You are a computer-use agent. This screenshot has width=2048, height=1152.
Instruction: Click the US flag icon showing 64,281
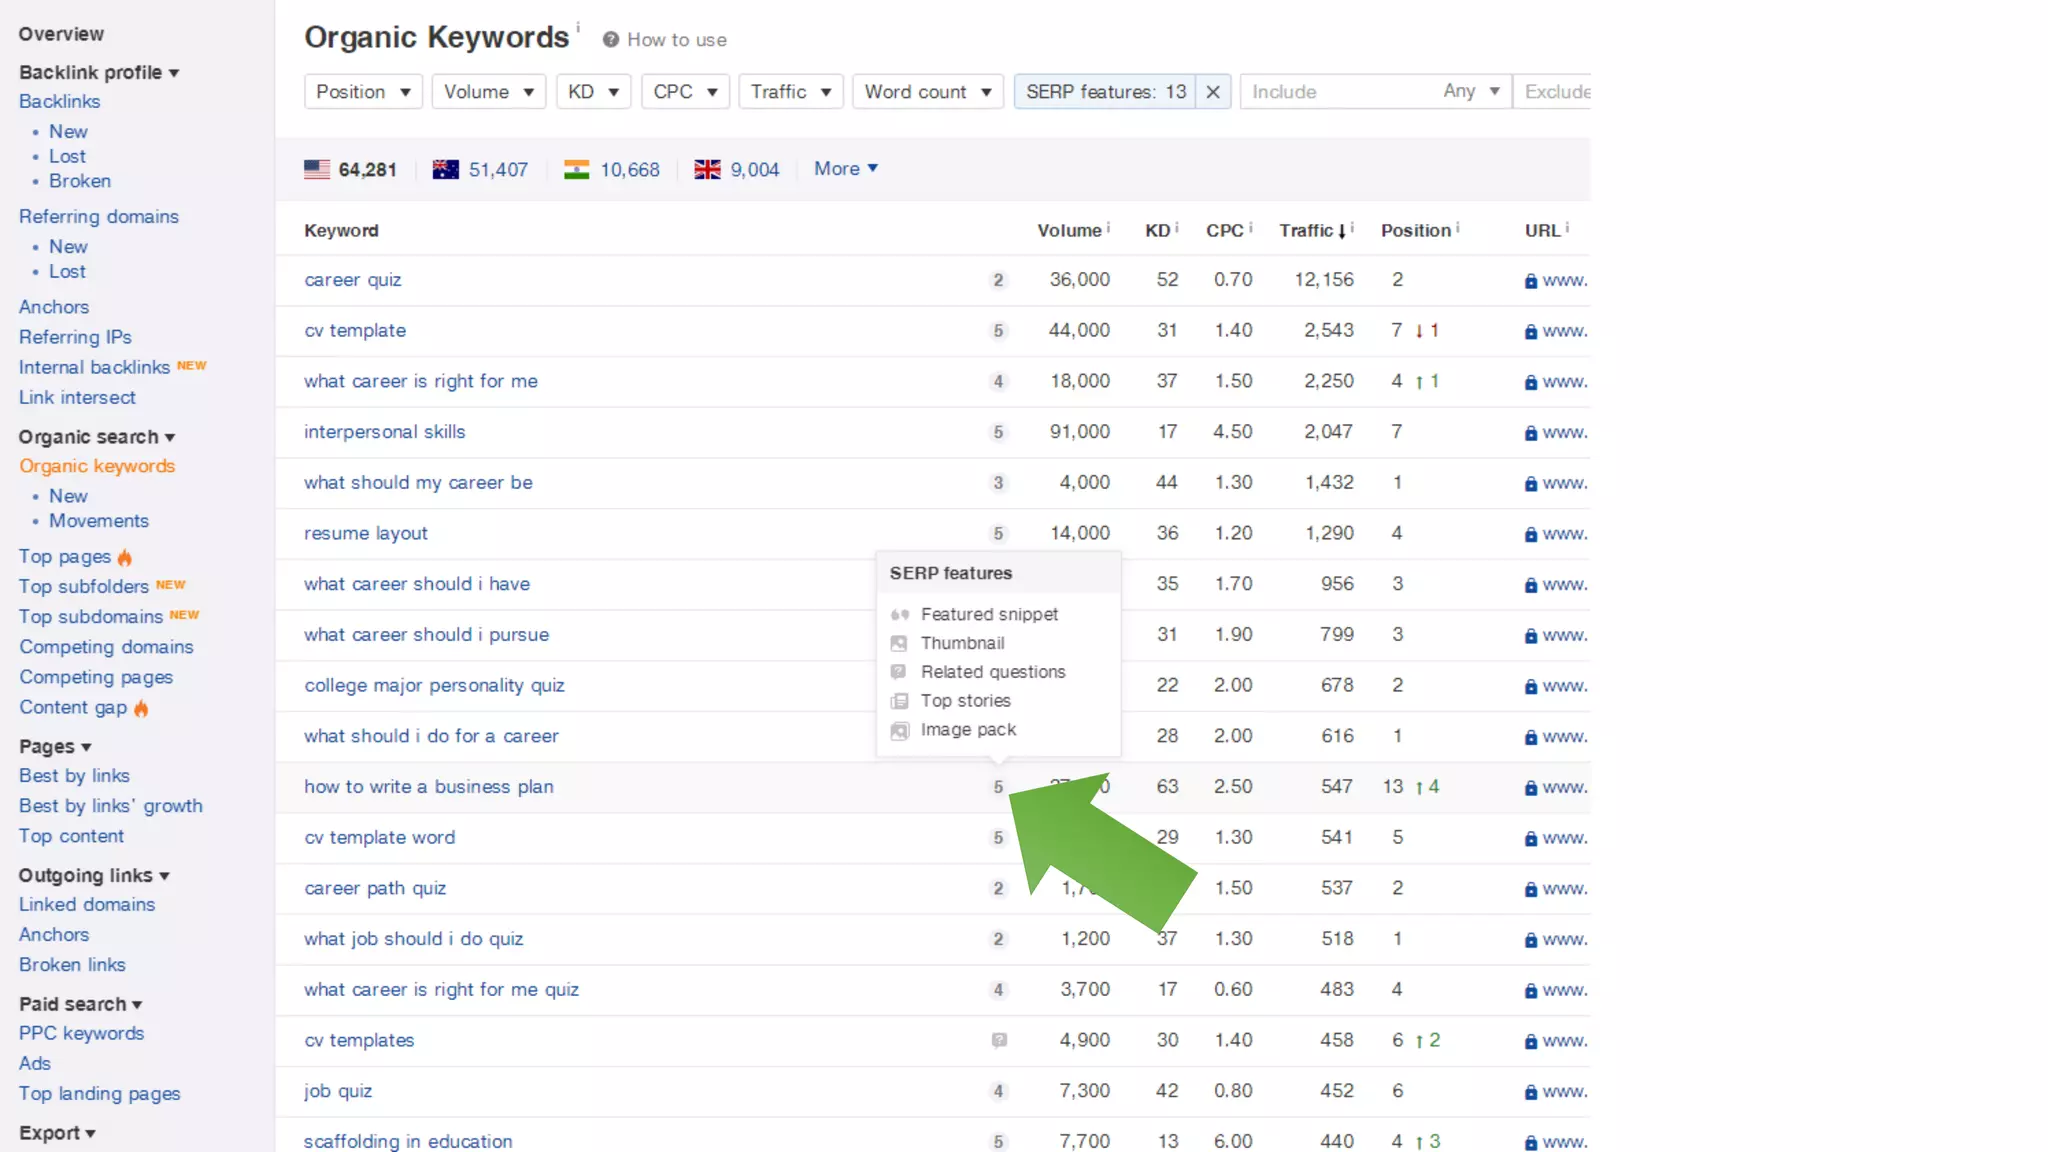[x=317, y=169]
